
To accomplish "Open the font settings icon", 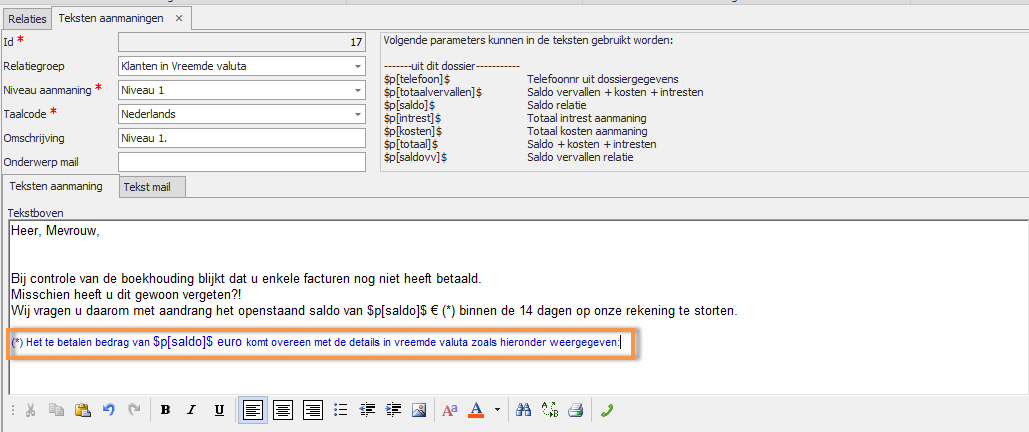I will [x=449, y=410].
